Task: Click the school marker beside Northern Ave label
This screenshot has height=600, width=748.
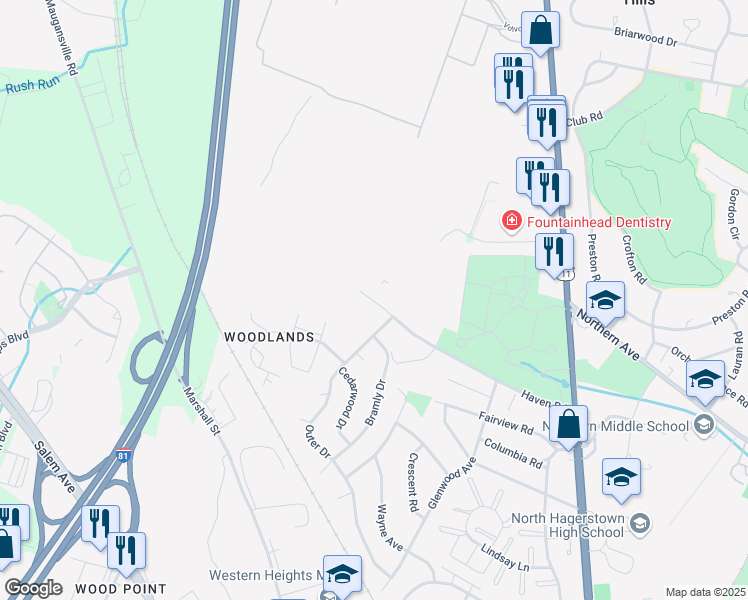Action: coord(605,301)
